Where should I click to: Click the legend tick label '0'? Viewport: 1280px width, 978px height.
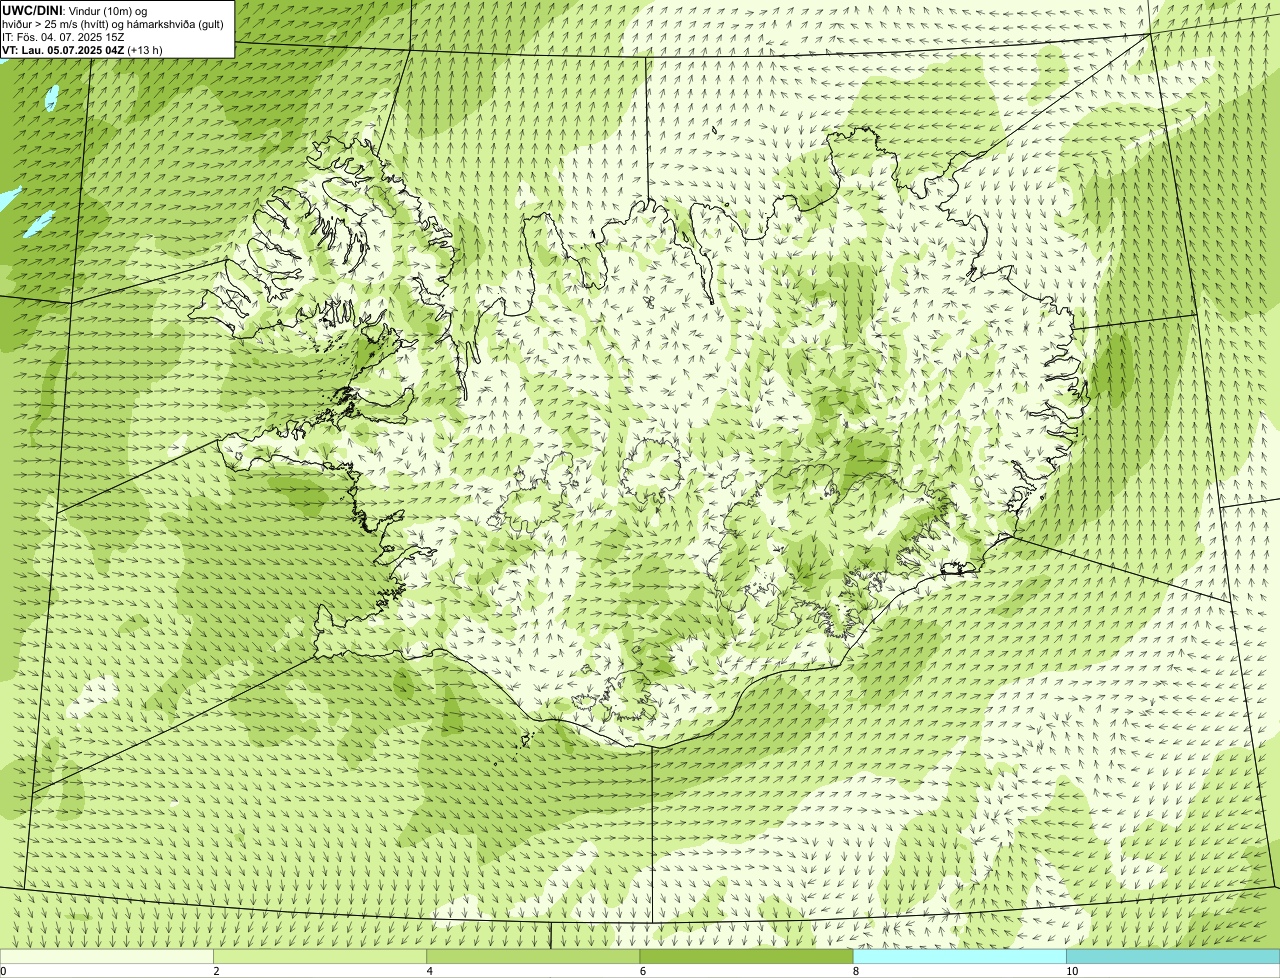point(3,971)
